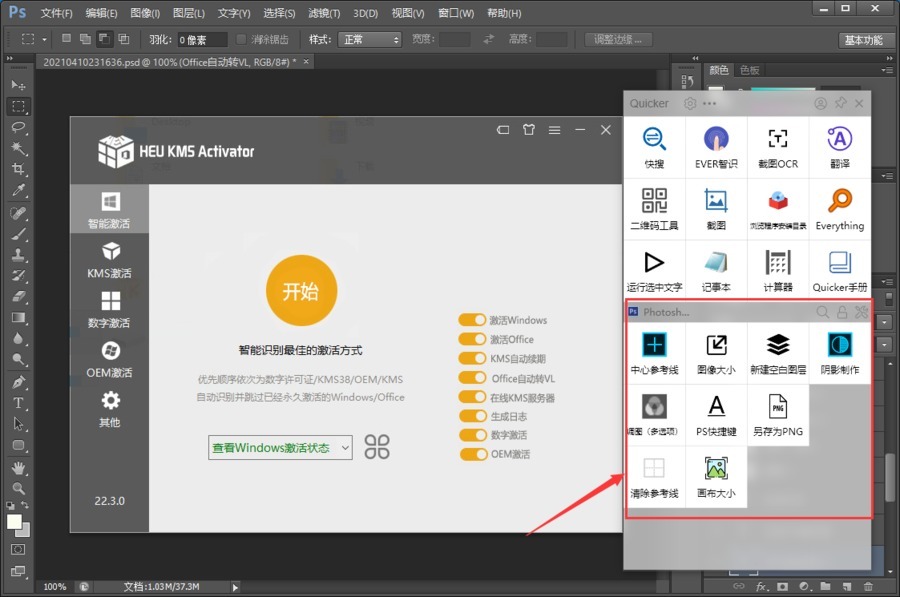Viewport: 900px width, 597px height.
Task: Toggle the 生成日志 switch
Action: pyautogui.click(x=472, y=416)
